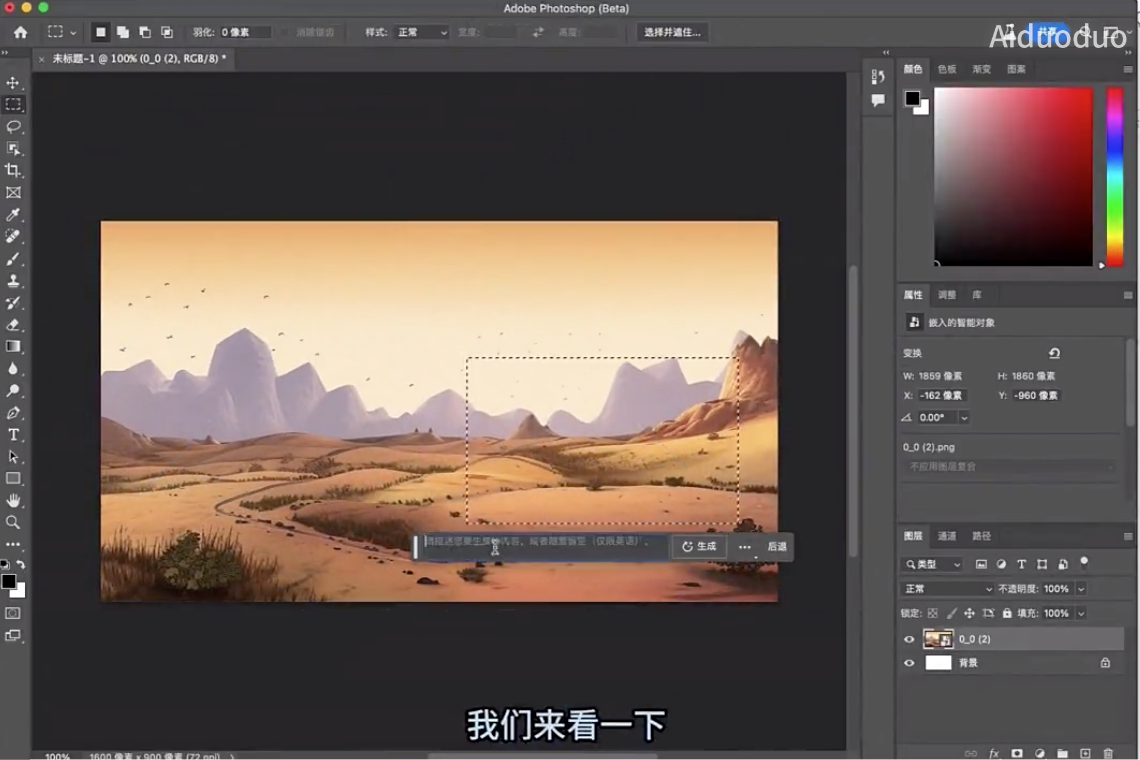Select the Hand tool
Screen dimensions: 1140x760
click(x=13, y=500)
